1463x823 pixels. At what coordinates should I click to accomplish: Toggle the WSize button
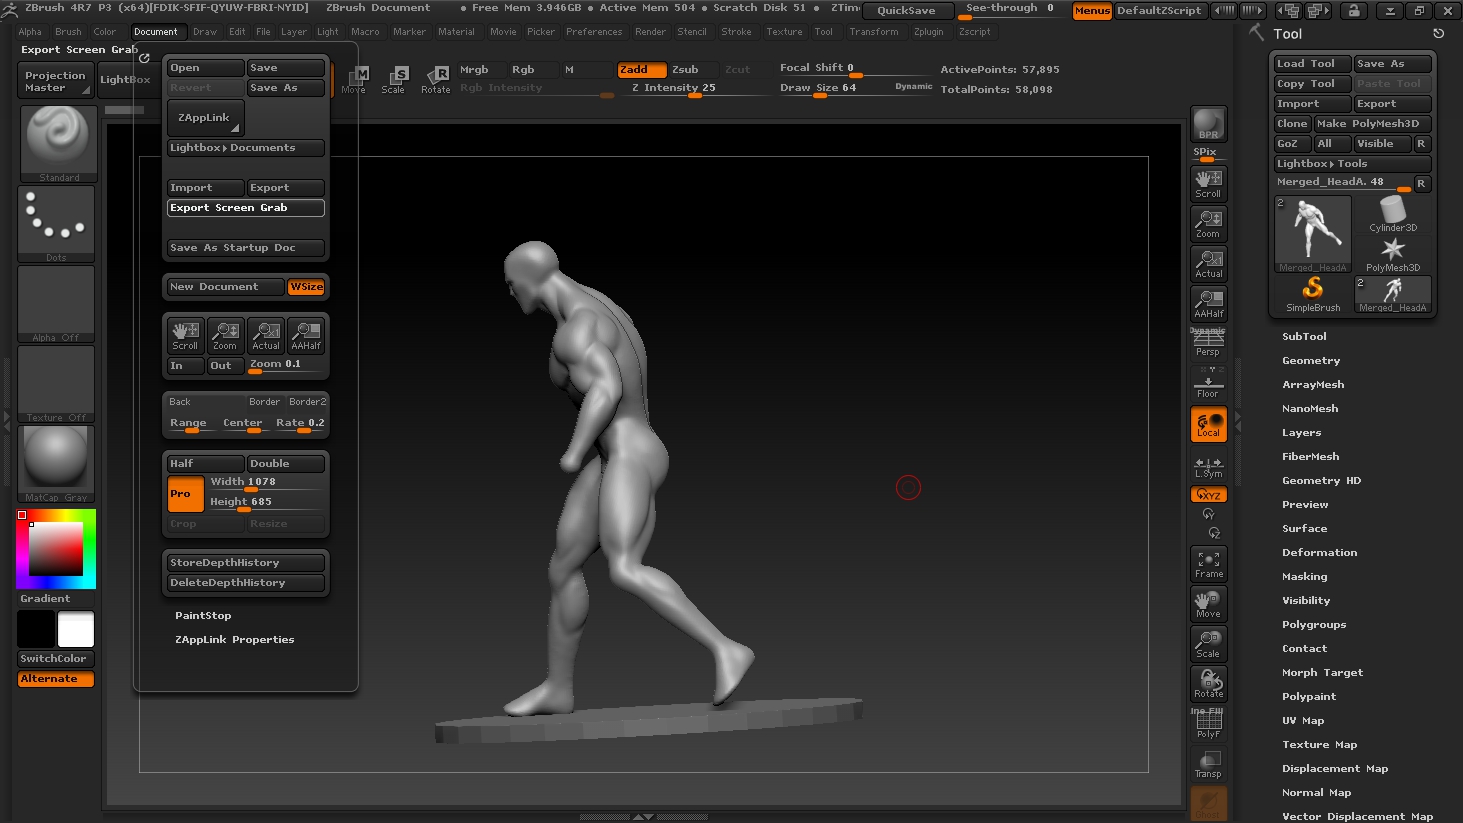coord(306,287)
